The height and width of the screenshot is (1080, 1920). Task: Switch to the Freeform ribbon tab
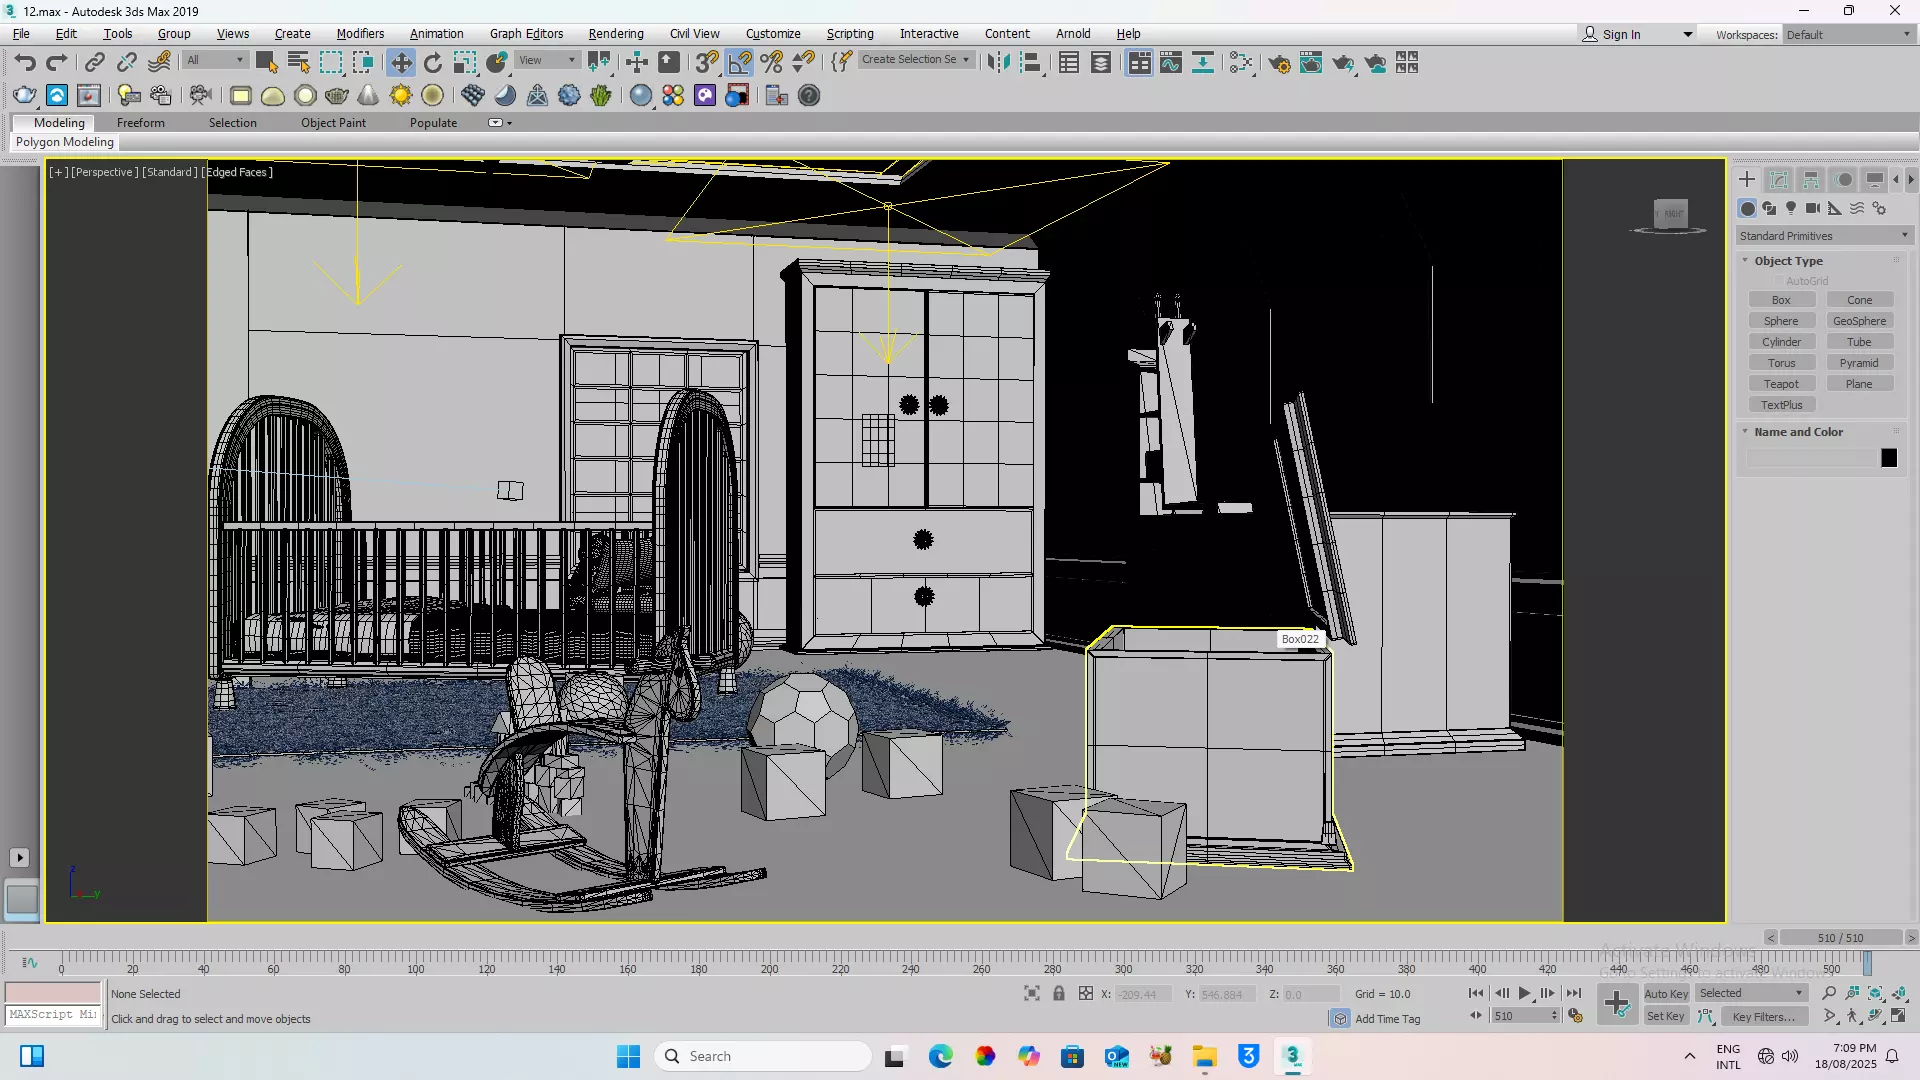click(x=140, y=123)
